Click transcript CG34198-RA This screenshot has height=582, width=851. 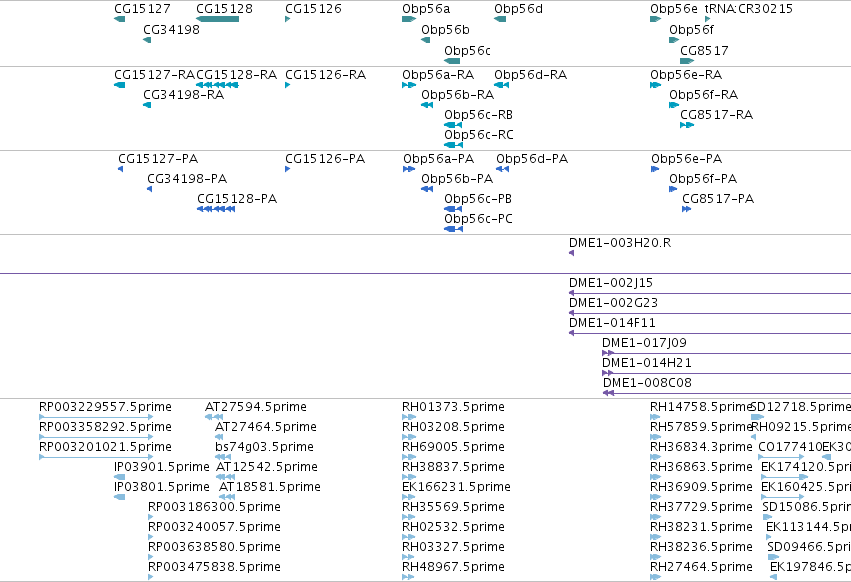tap(183, 94)
